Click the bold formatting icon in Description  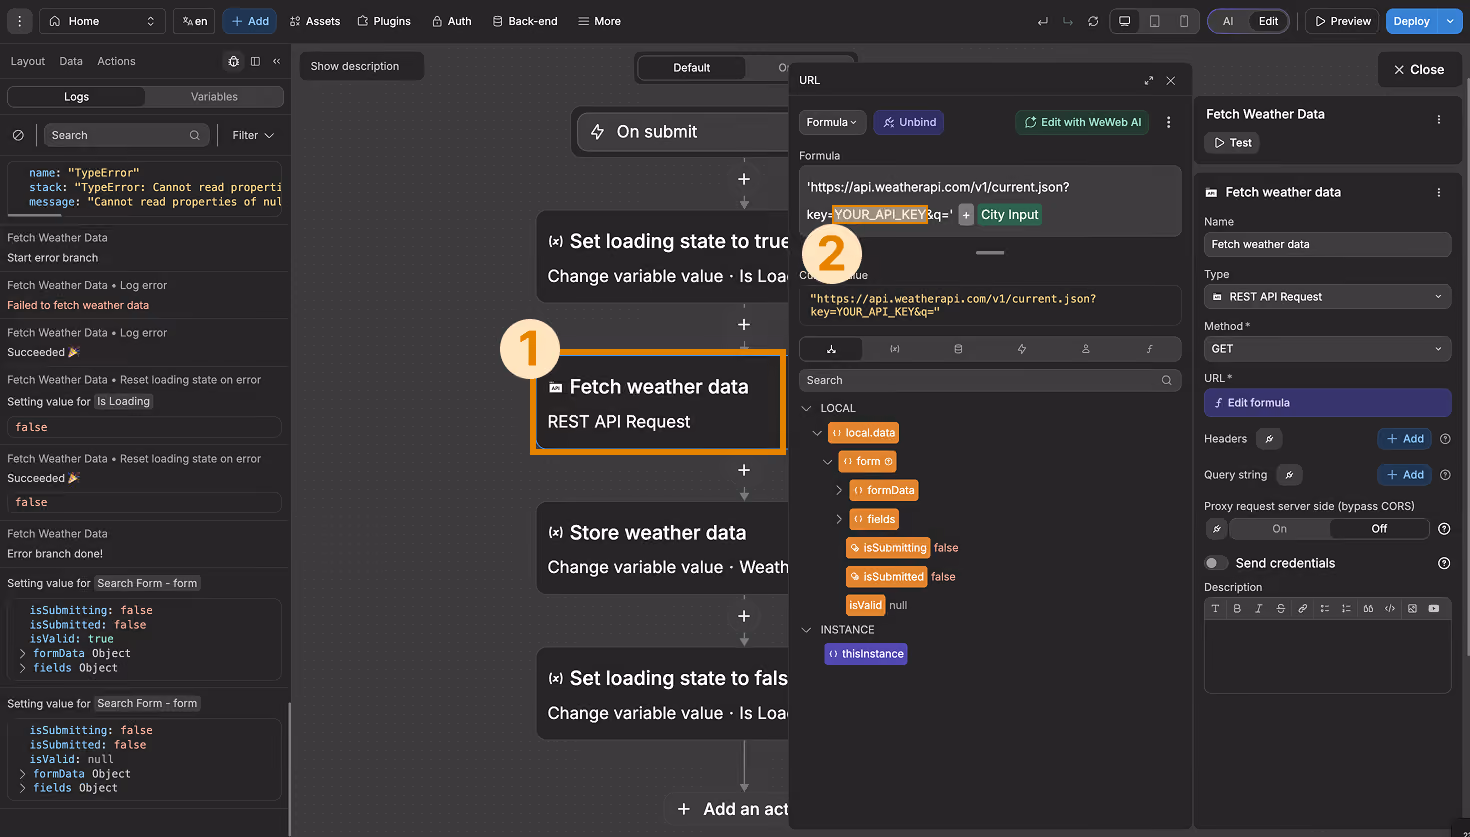1237,608
